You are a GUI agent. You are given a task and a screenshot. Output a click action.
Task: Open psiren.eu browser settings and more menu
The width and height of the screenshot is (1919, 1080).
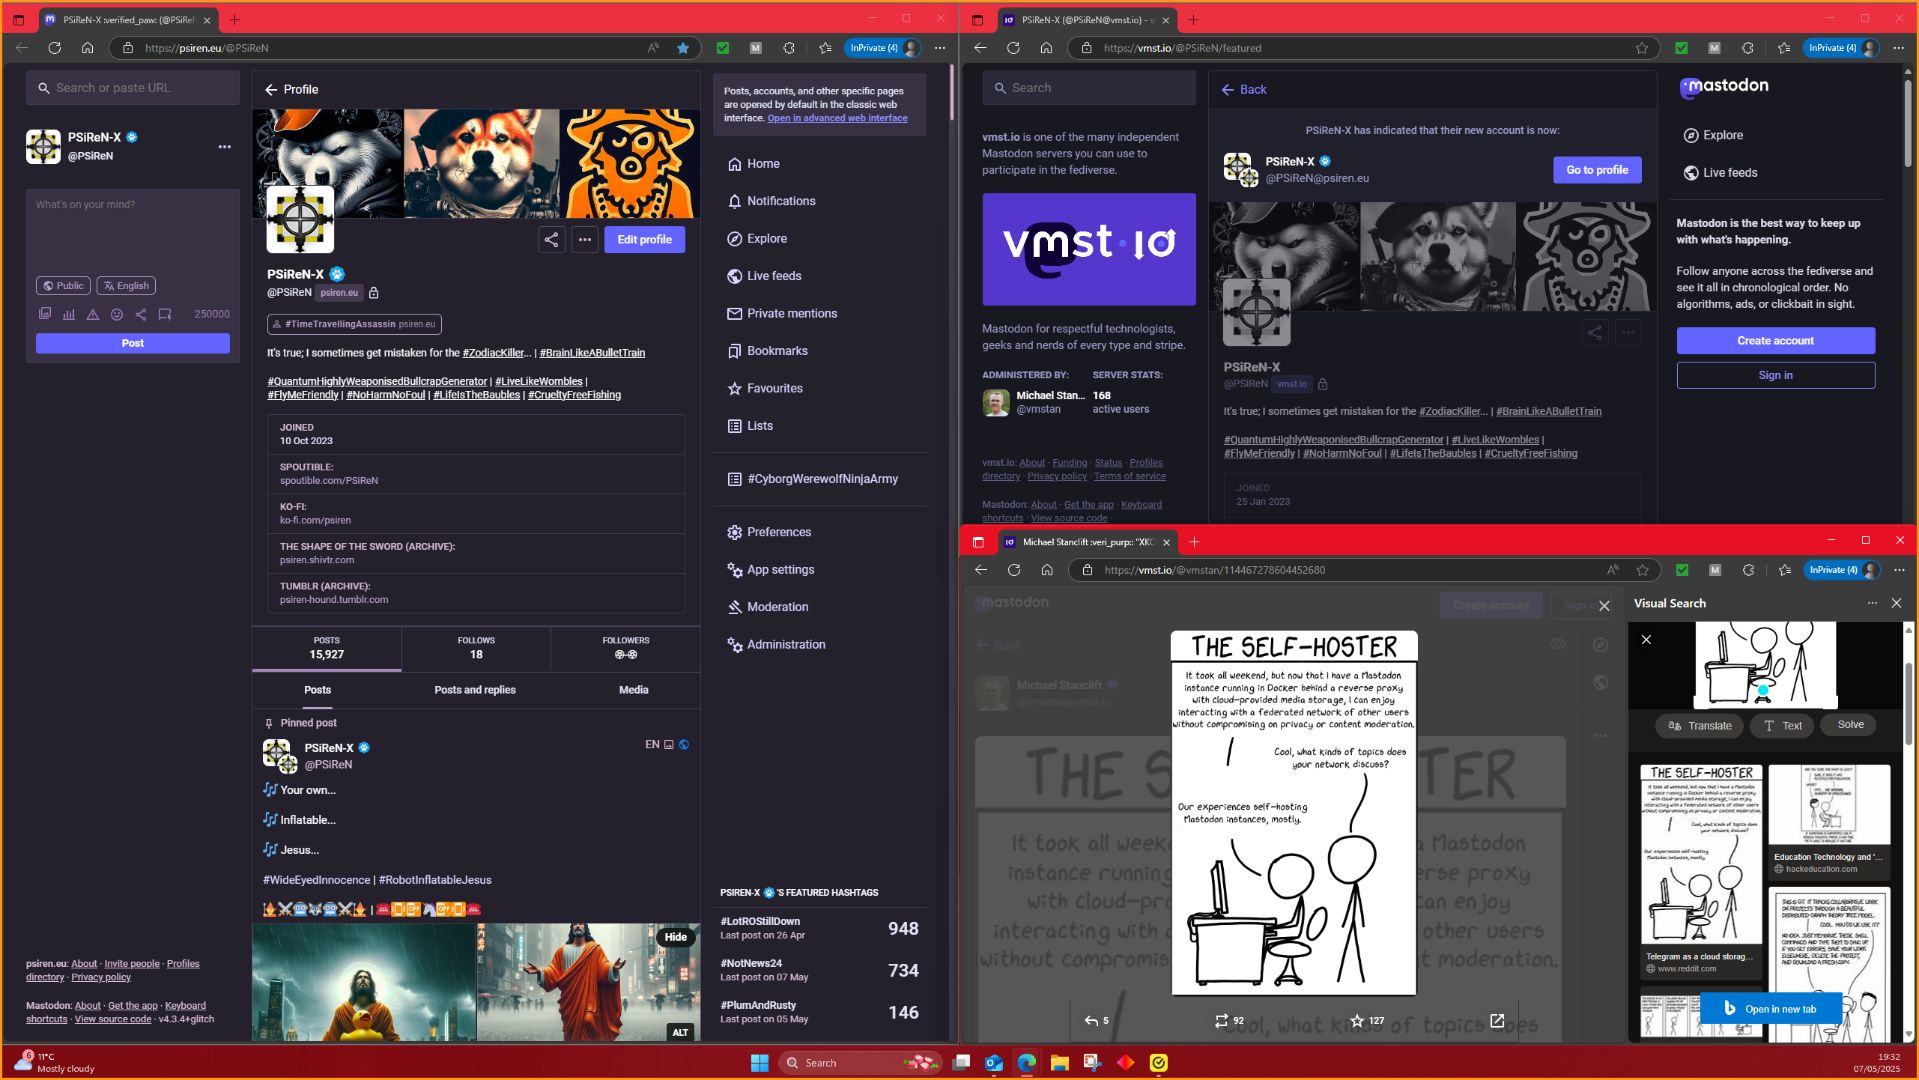tap(940, 48)
